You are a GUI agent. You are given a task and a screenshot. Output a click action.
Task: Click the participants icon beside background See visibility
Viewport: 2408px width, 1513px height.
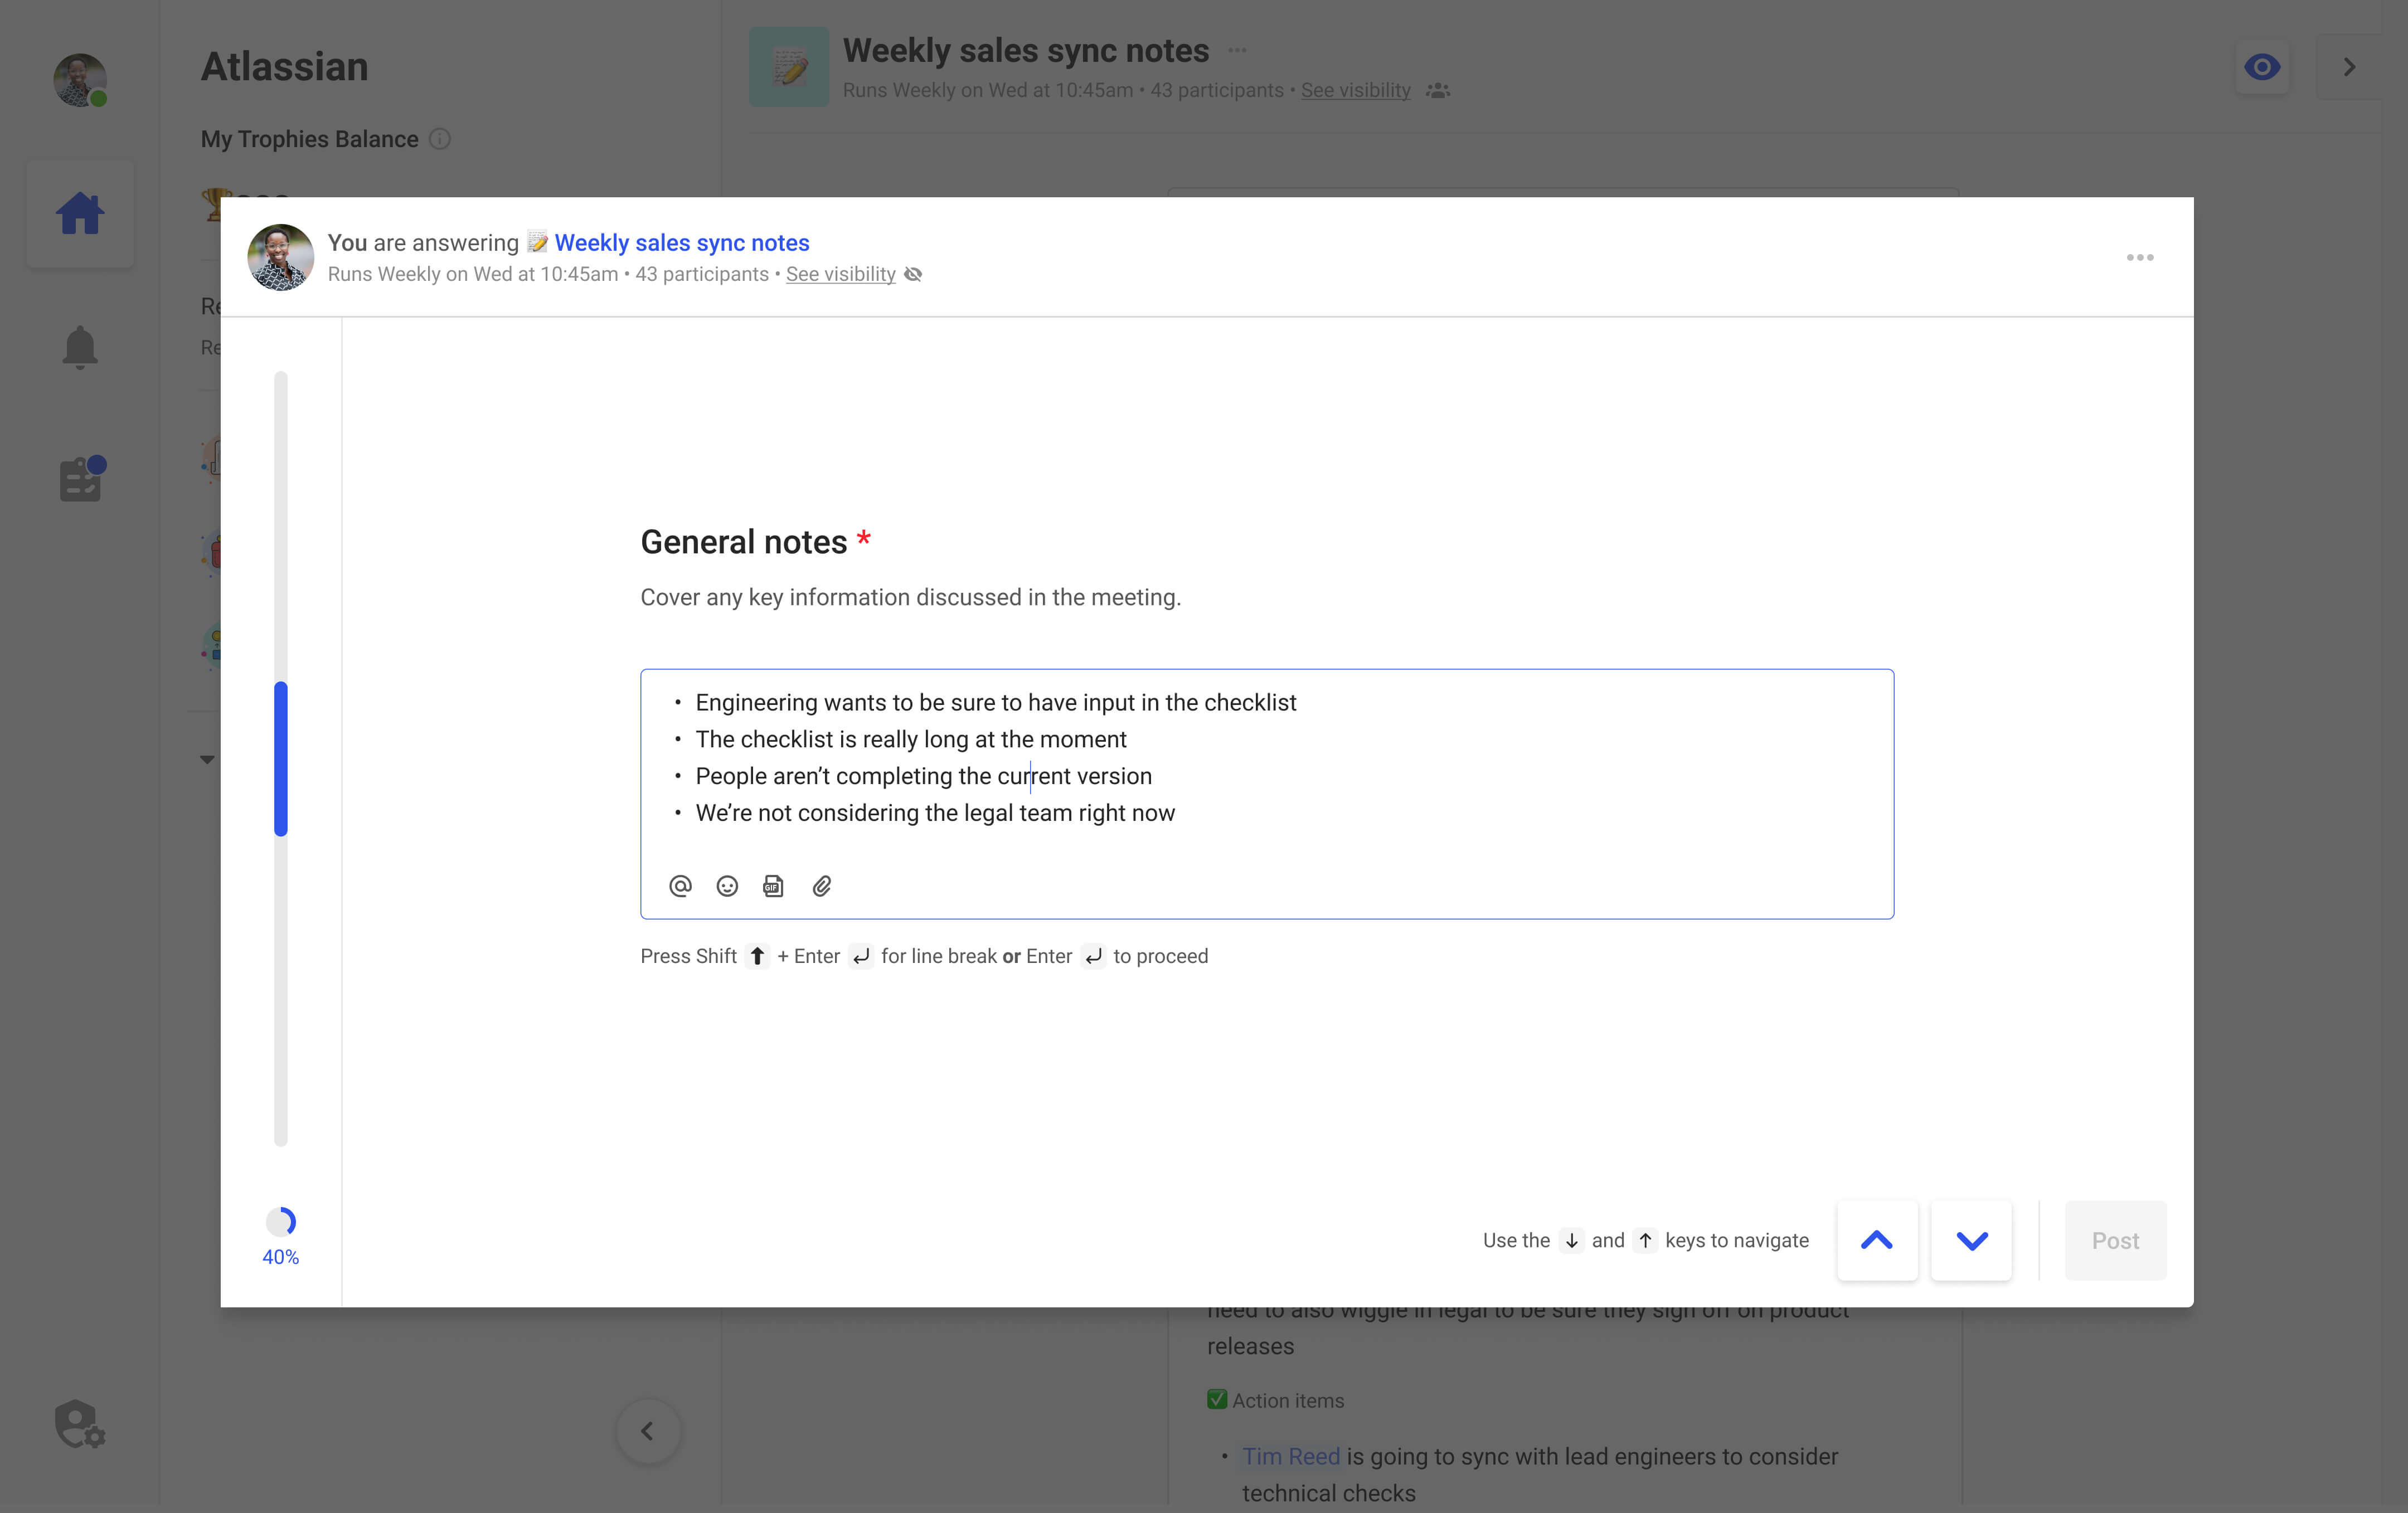[x=1437, y=90]
